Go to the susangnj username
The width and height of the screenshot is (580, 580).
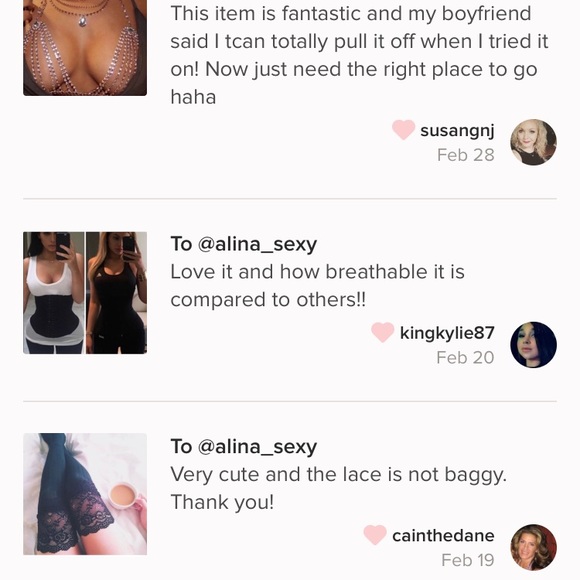pos(457,131)
